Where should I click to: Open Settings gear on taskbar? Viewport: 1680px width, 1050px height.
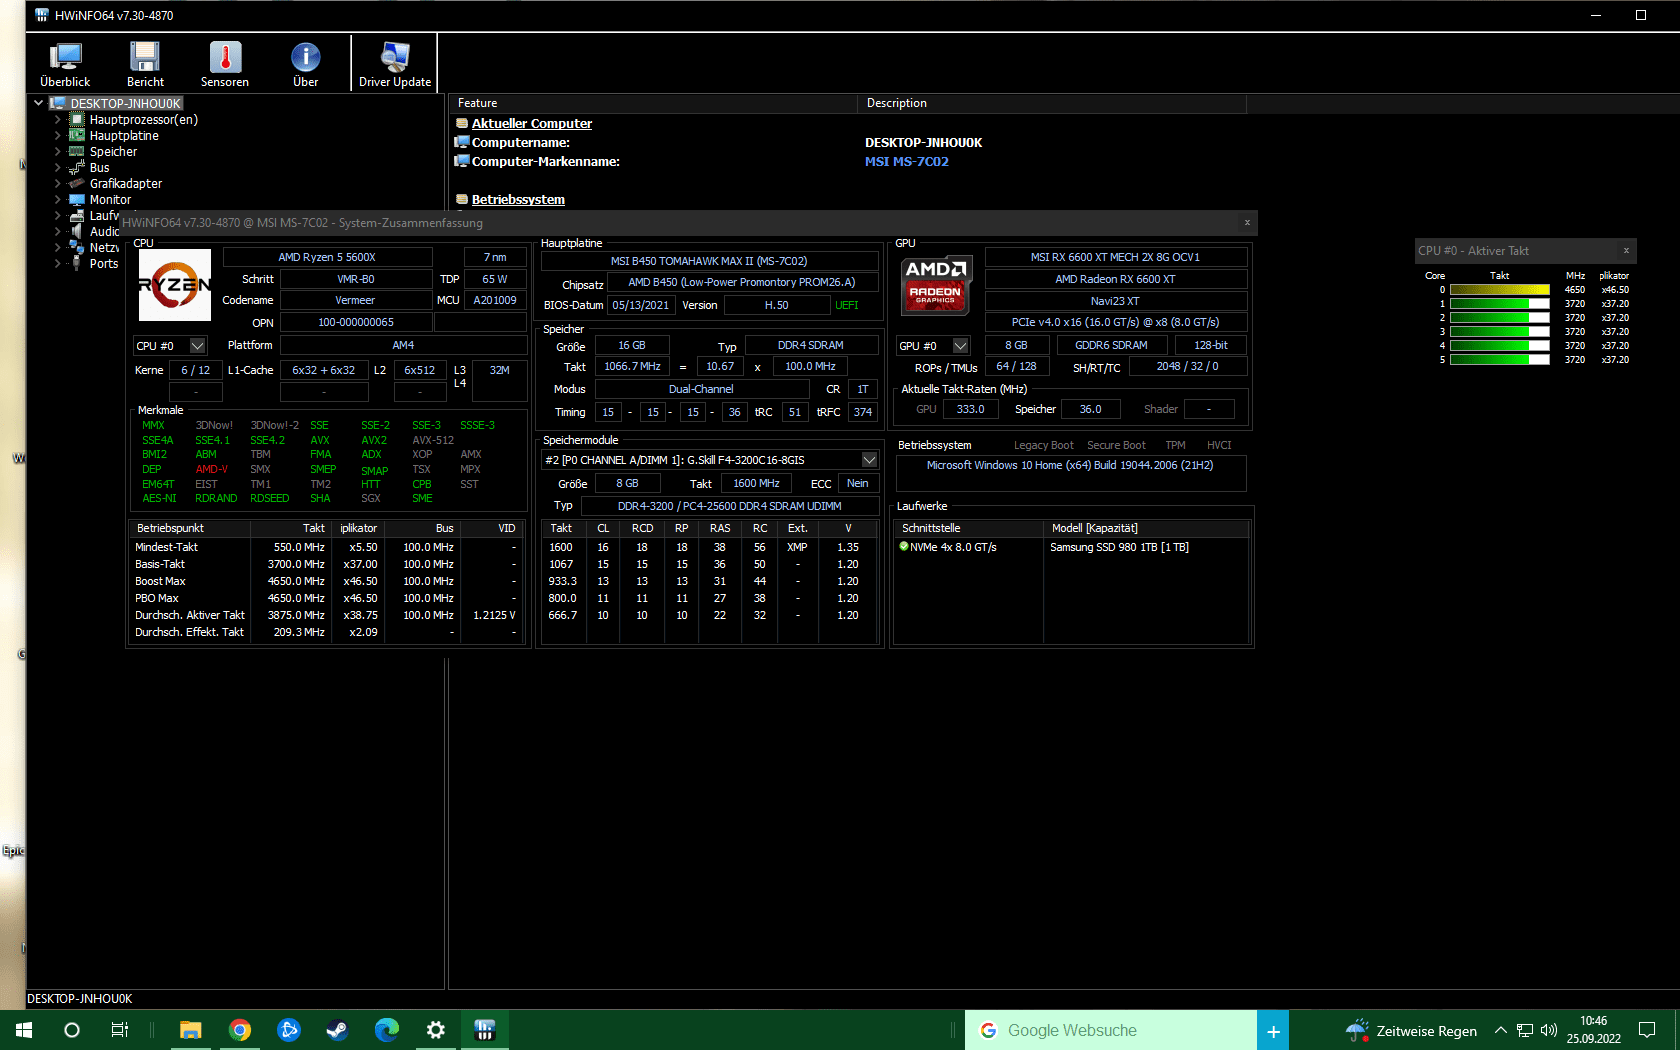(436, 1030)
